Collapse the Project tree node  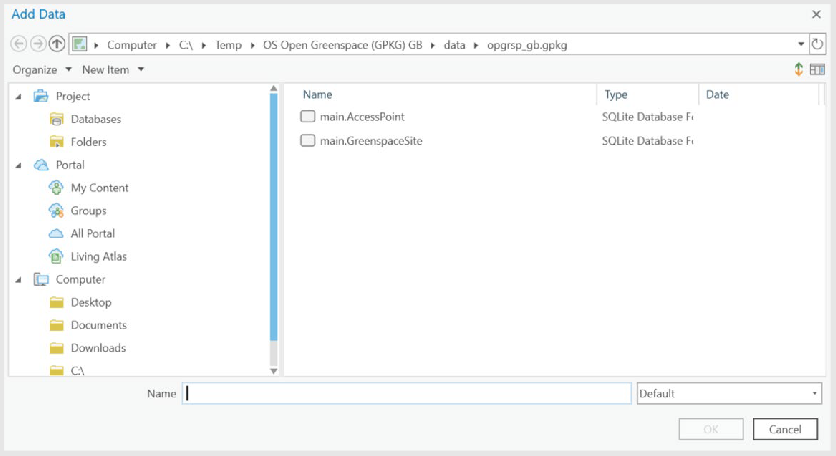pyautogui.click(x=19, y=97)
